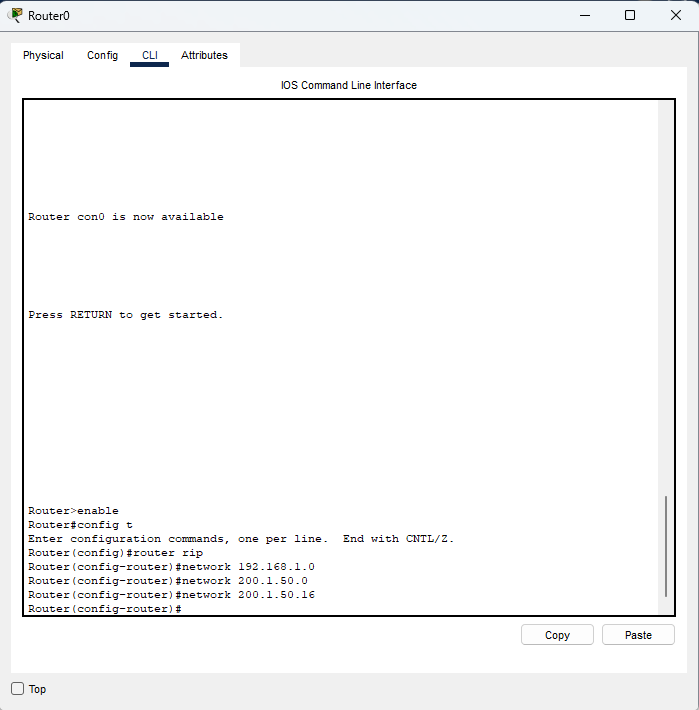This screenshot has height=710, width=699.
Task: Go to the Attributes tab
Action: (x=204, y=56)
